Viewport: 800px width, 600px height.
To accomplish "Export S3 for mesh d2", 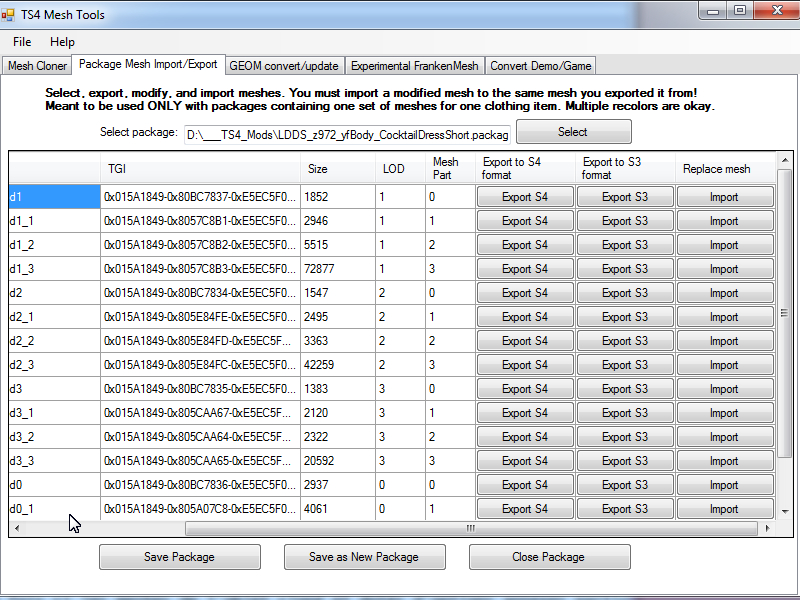I will [625, 293].
